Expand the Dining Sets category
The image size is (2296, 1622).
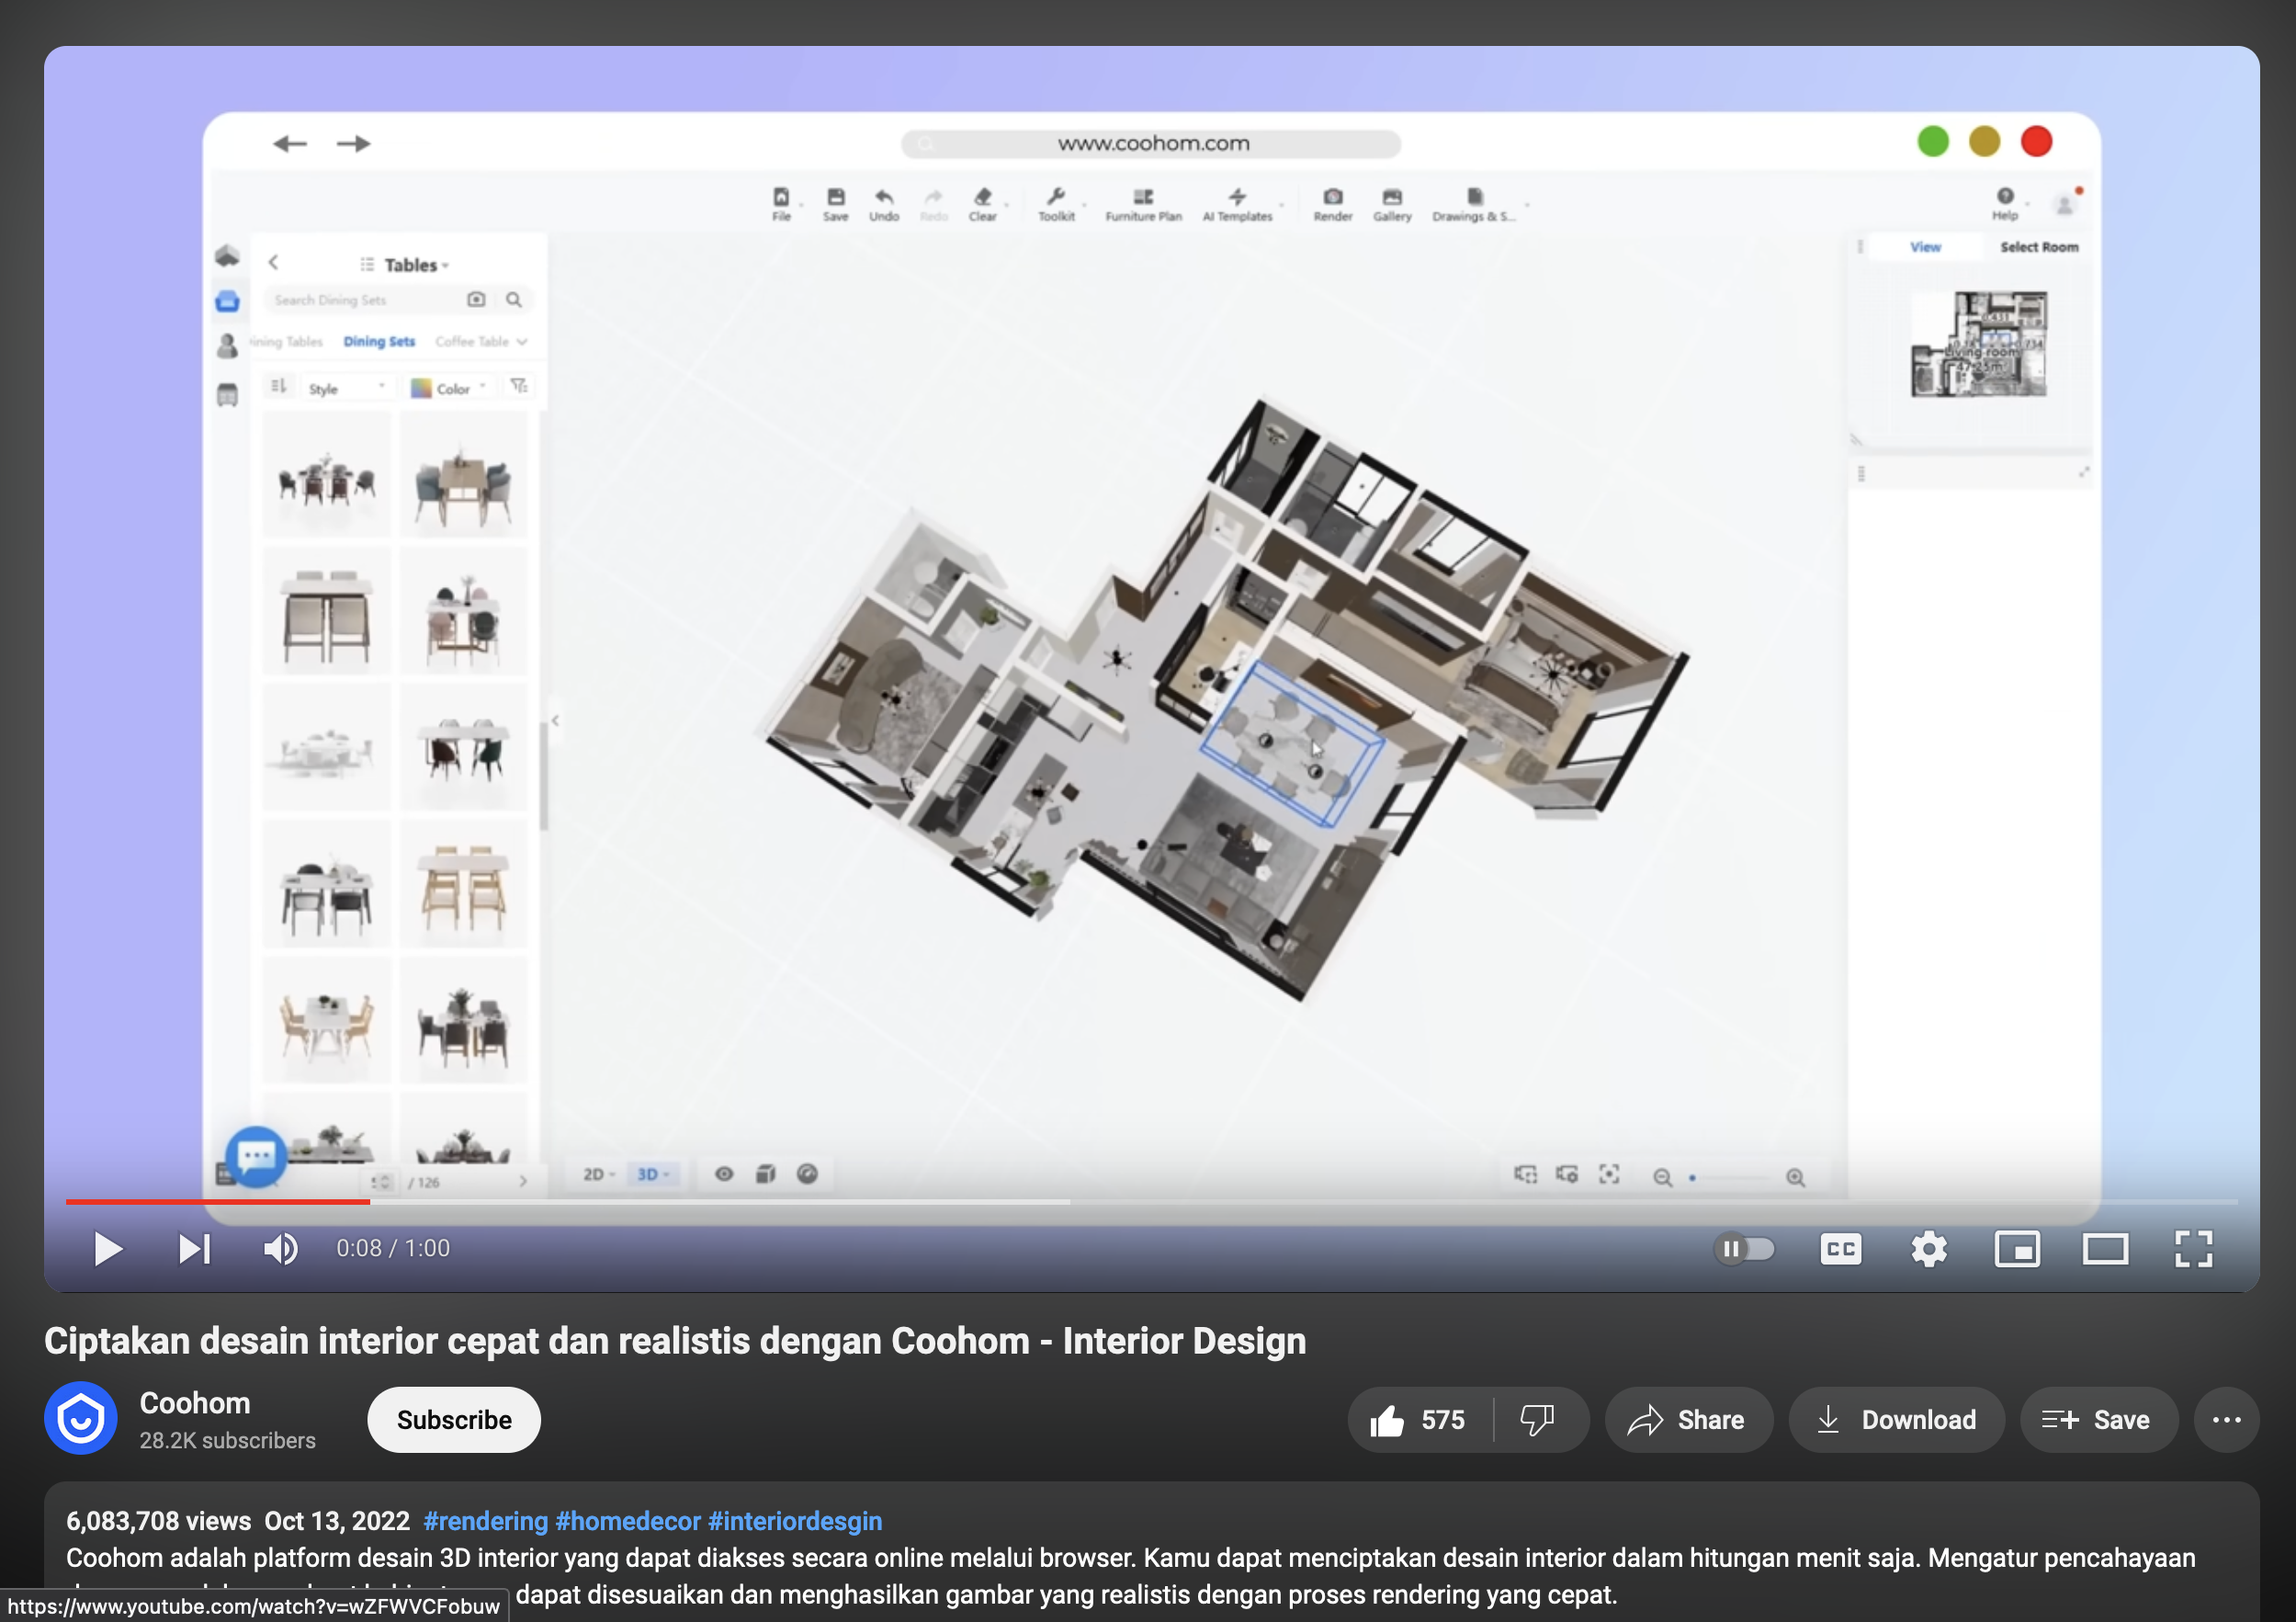pyautogui.click(x=378, y=342)
